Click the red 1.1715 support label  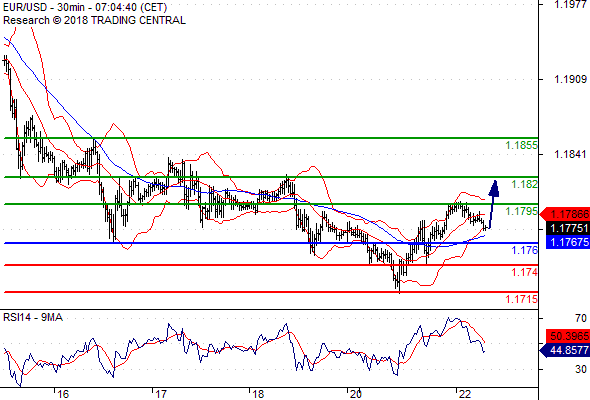click(521, 299)
